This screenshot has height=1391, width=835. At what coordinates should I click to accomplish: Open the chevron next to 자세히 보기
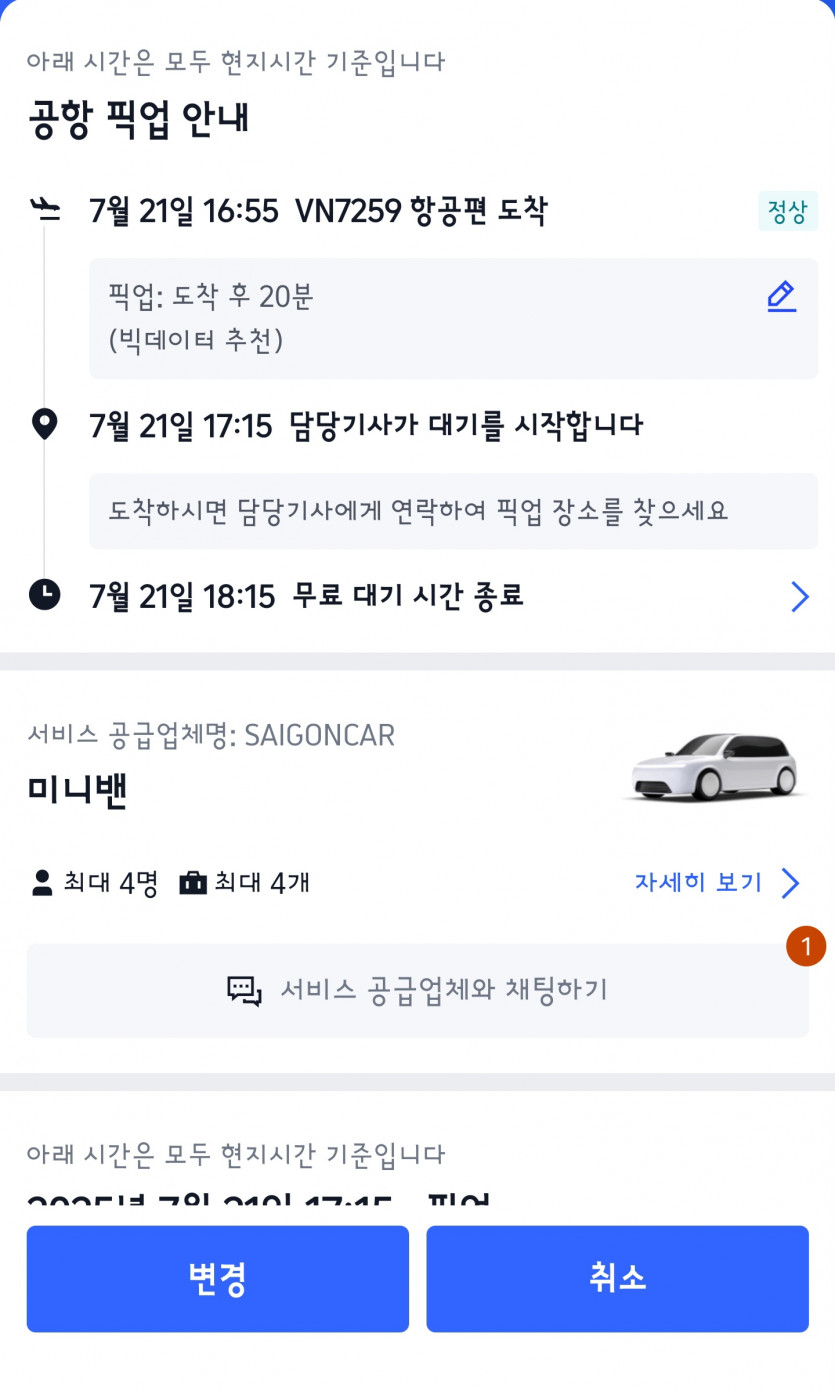(x=791, y=883)
